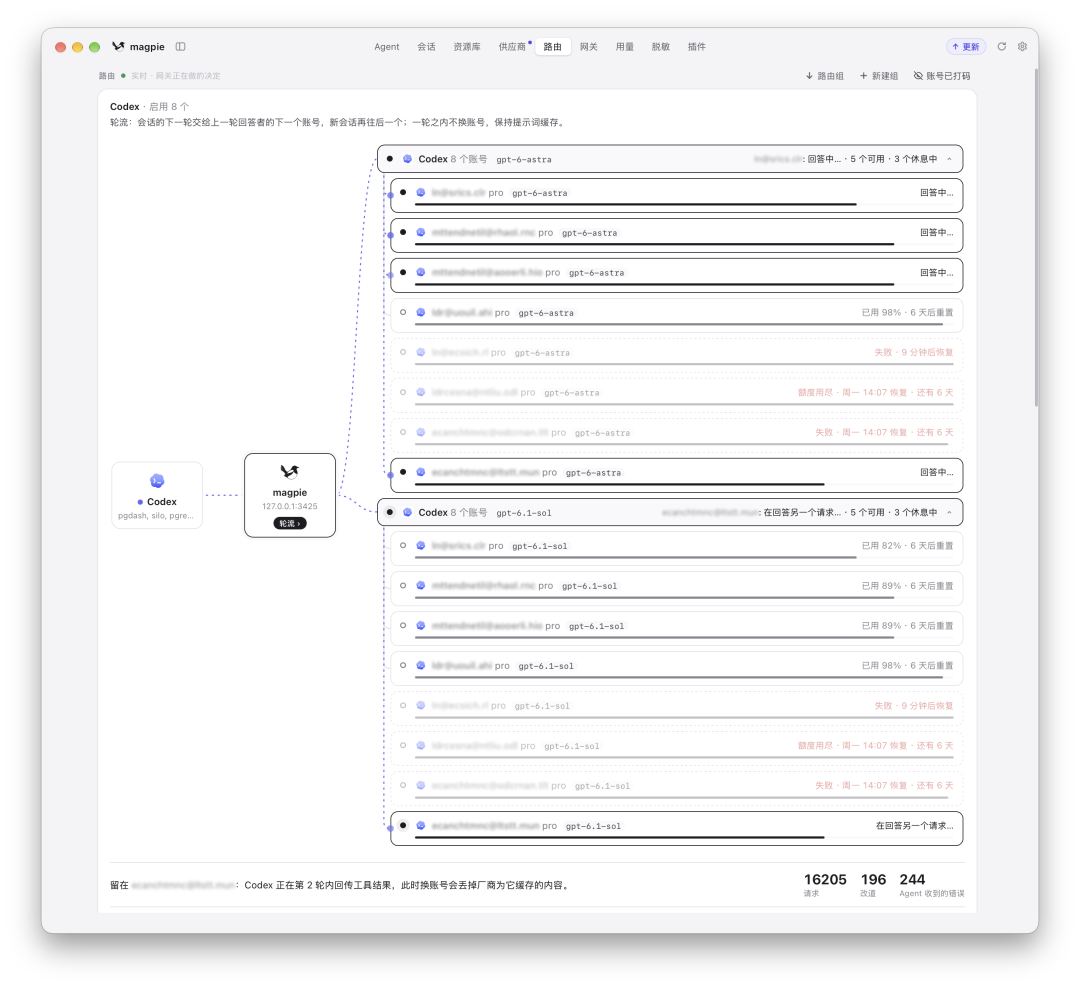
Task: Select the Codex source card on the left
Action: pyautogui.click(x=157, y=495)
